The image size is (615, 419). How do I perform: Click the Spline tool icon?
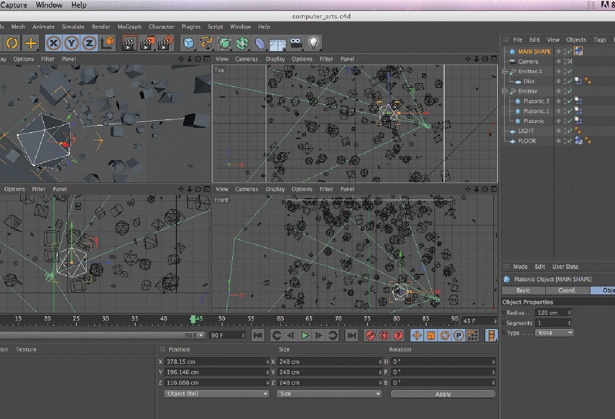point(207,43)
